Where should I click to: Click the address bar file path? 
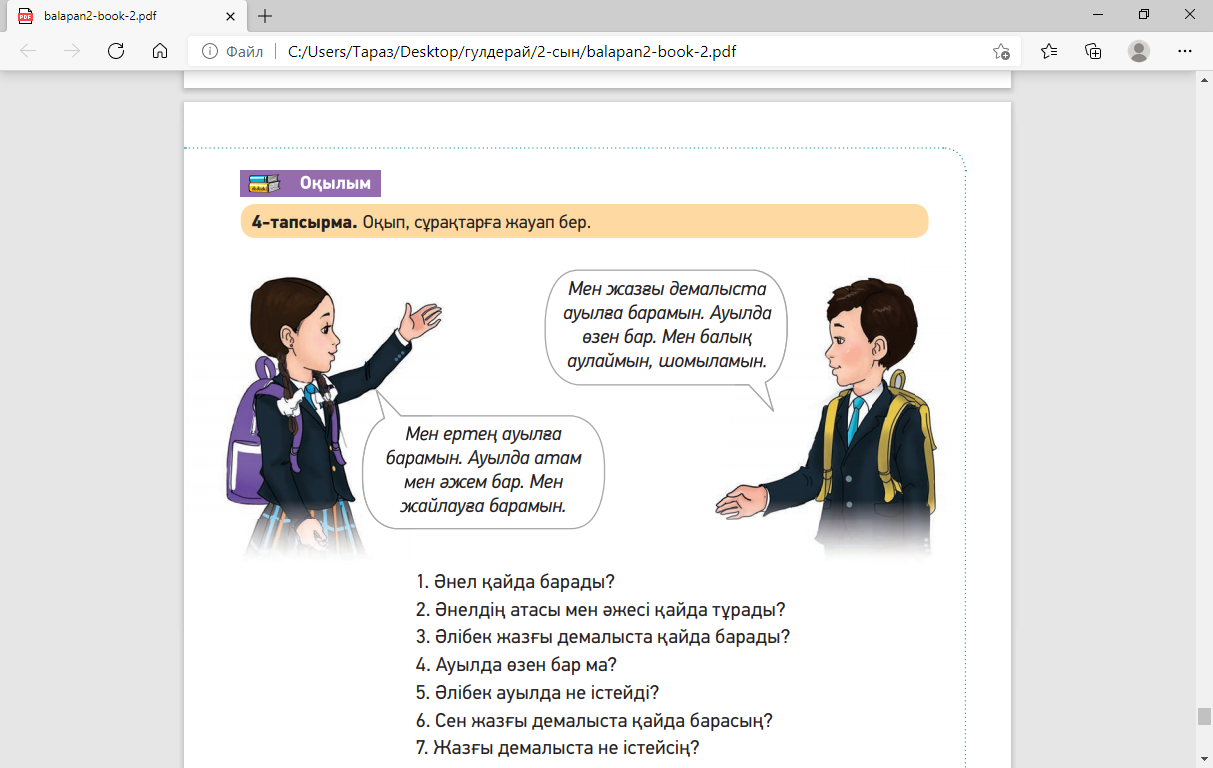[511, 51]
